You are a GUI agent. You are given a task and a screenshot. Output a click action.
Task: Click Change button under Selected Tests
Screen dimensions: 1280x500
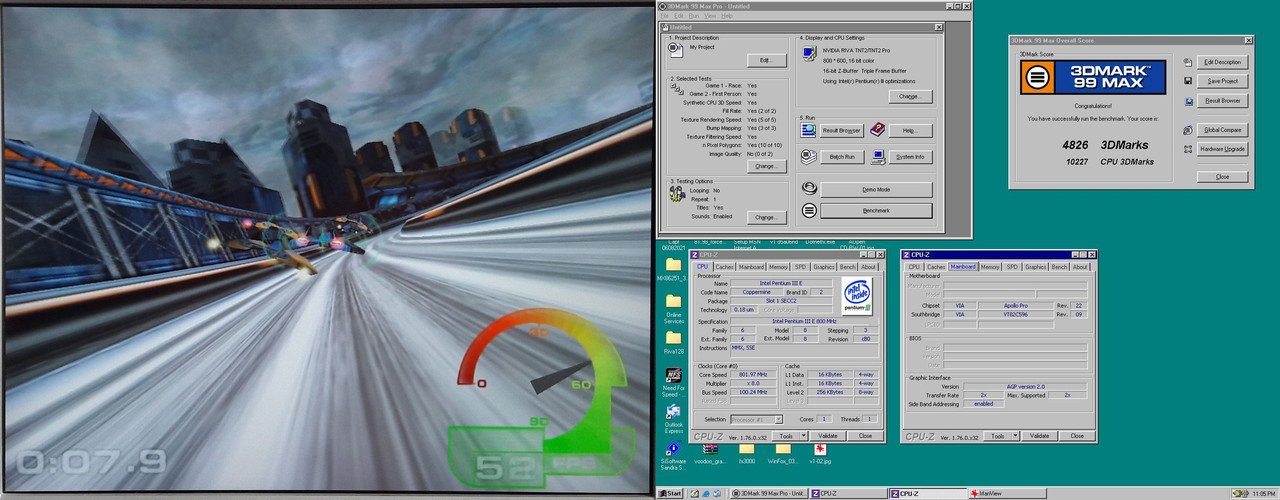click(766, 166)
